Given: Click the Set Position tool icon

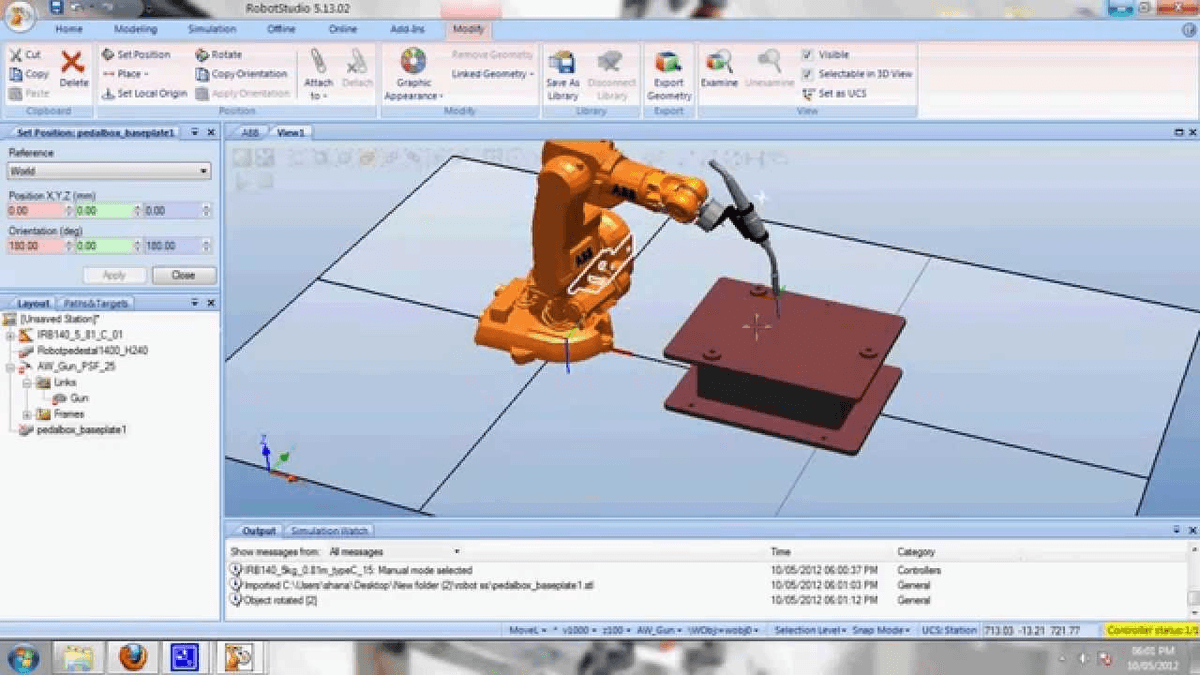Looking at the screenshot, I should [109, 55].
